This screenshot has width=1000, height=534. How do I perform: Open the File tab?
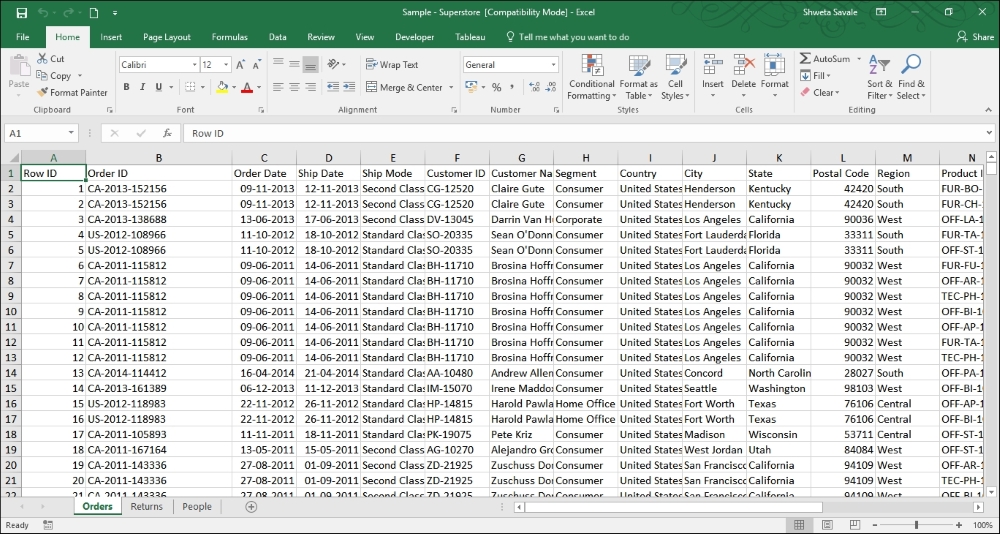point(22,37)
